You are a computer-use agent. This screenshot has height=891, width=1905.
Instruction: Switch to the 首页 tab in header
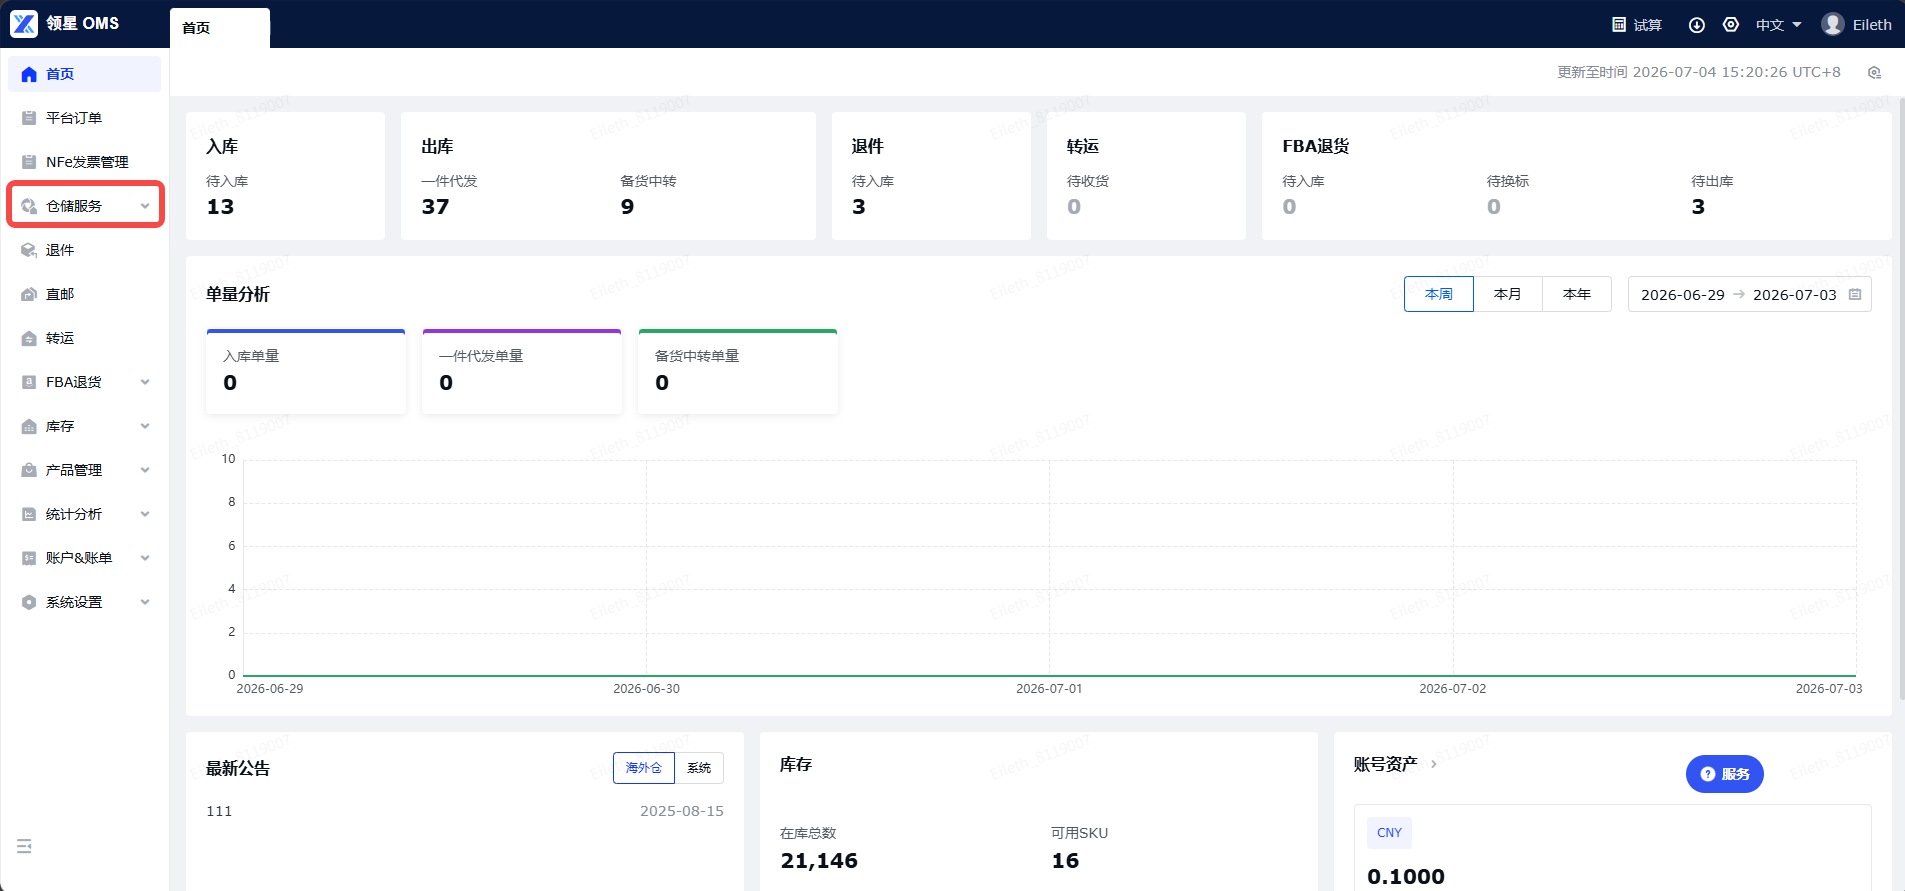click(219, 28)
